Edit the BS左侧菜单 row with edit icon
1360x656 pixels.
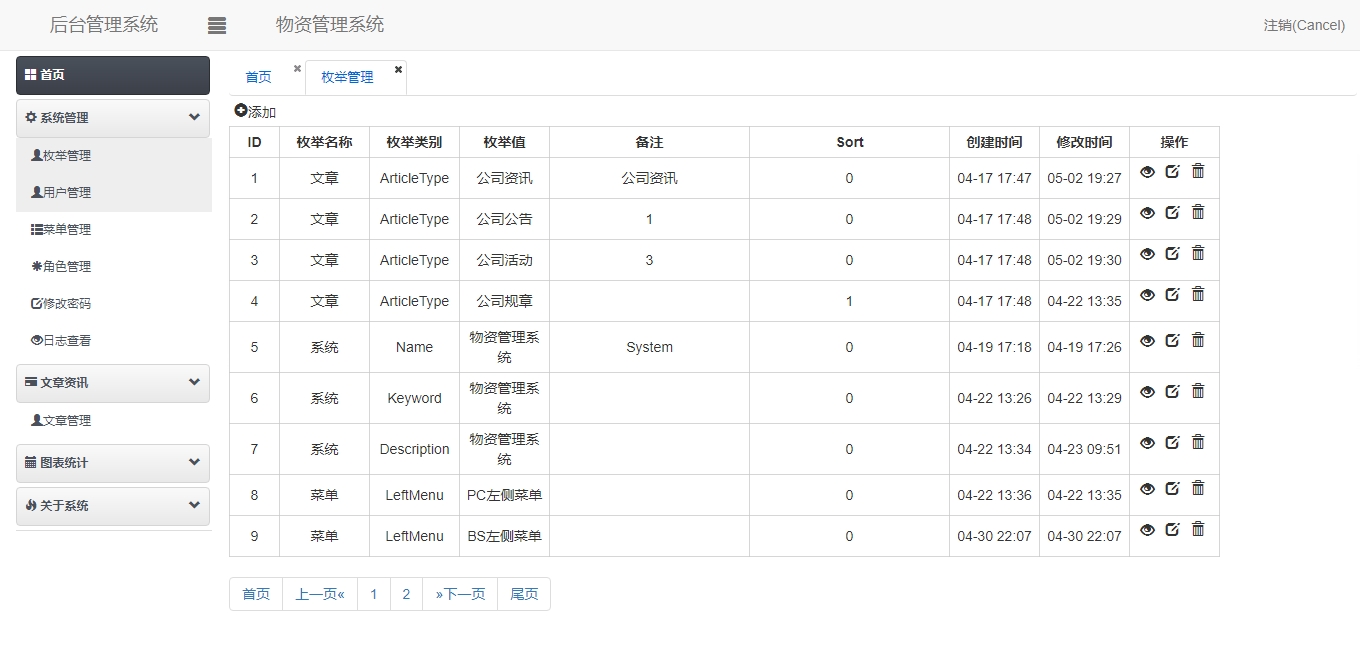click(x=1172, y=529)
